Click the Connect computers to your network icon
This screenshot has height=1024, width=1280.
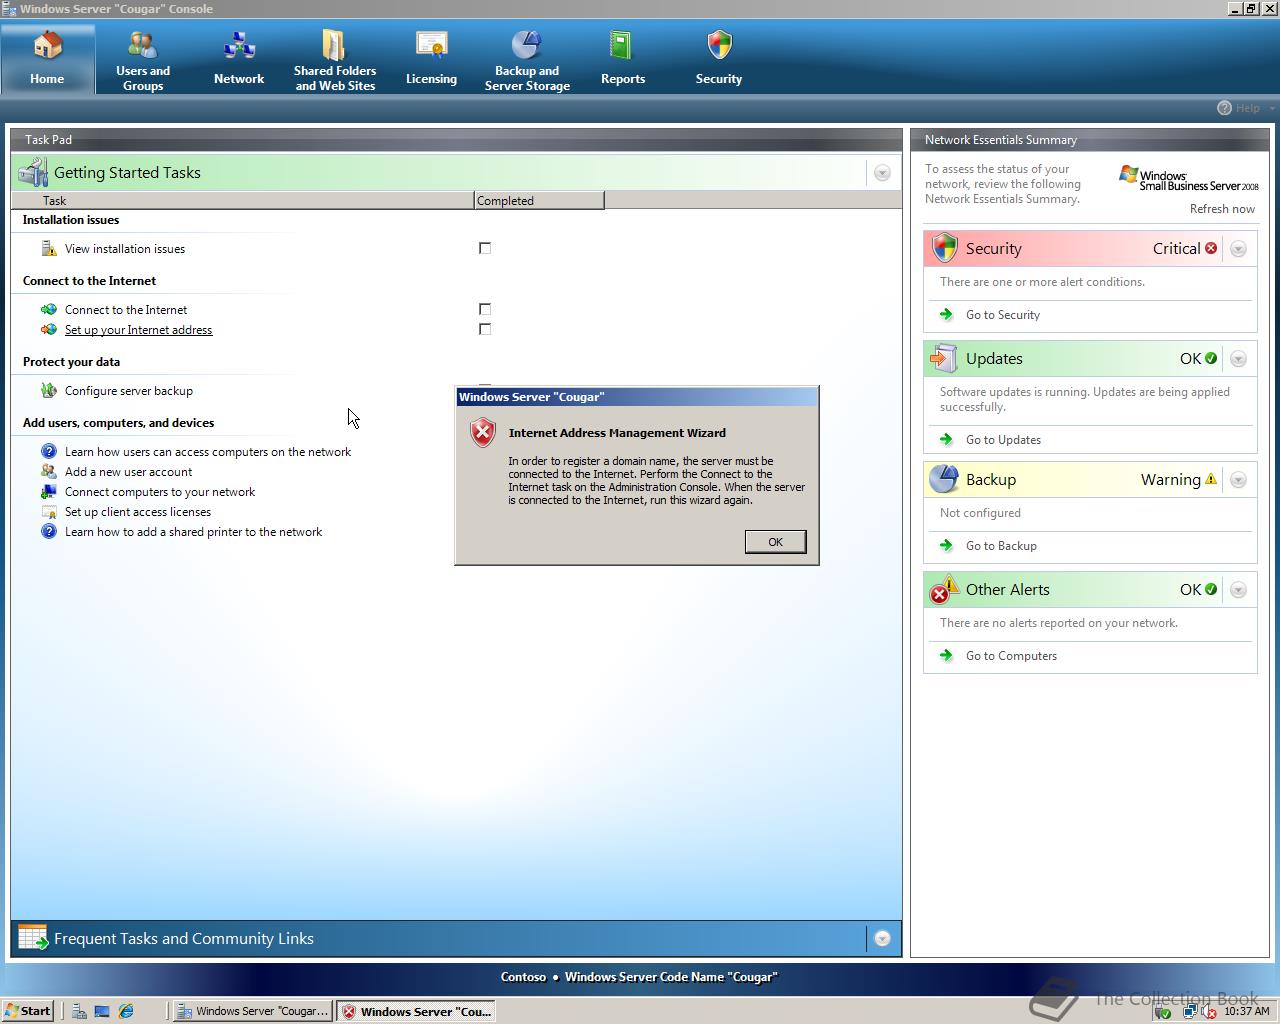click(49, 491)
